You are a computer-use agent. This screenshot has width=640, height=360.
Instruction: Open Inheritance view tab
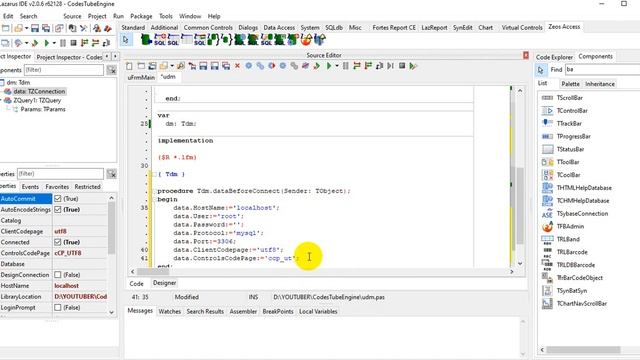[x=600, y=84]
